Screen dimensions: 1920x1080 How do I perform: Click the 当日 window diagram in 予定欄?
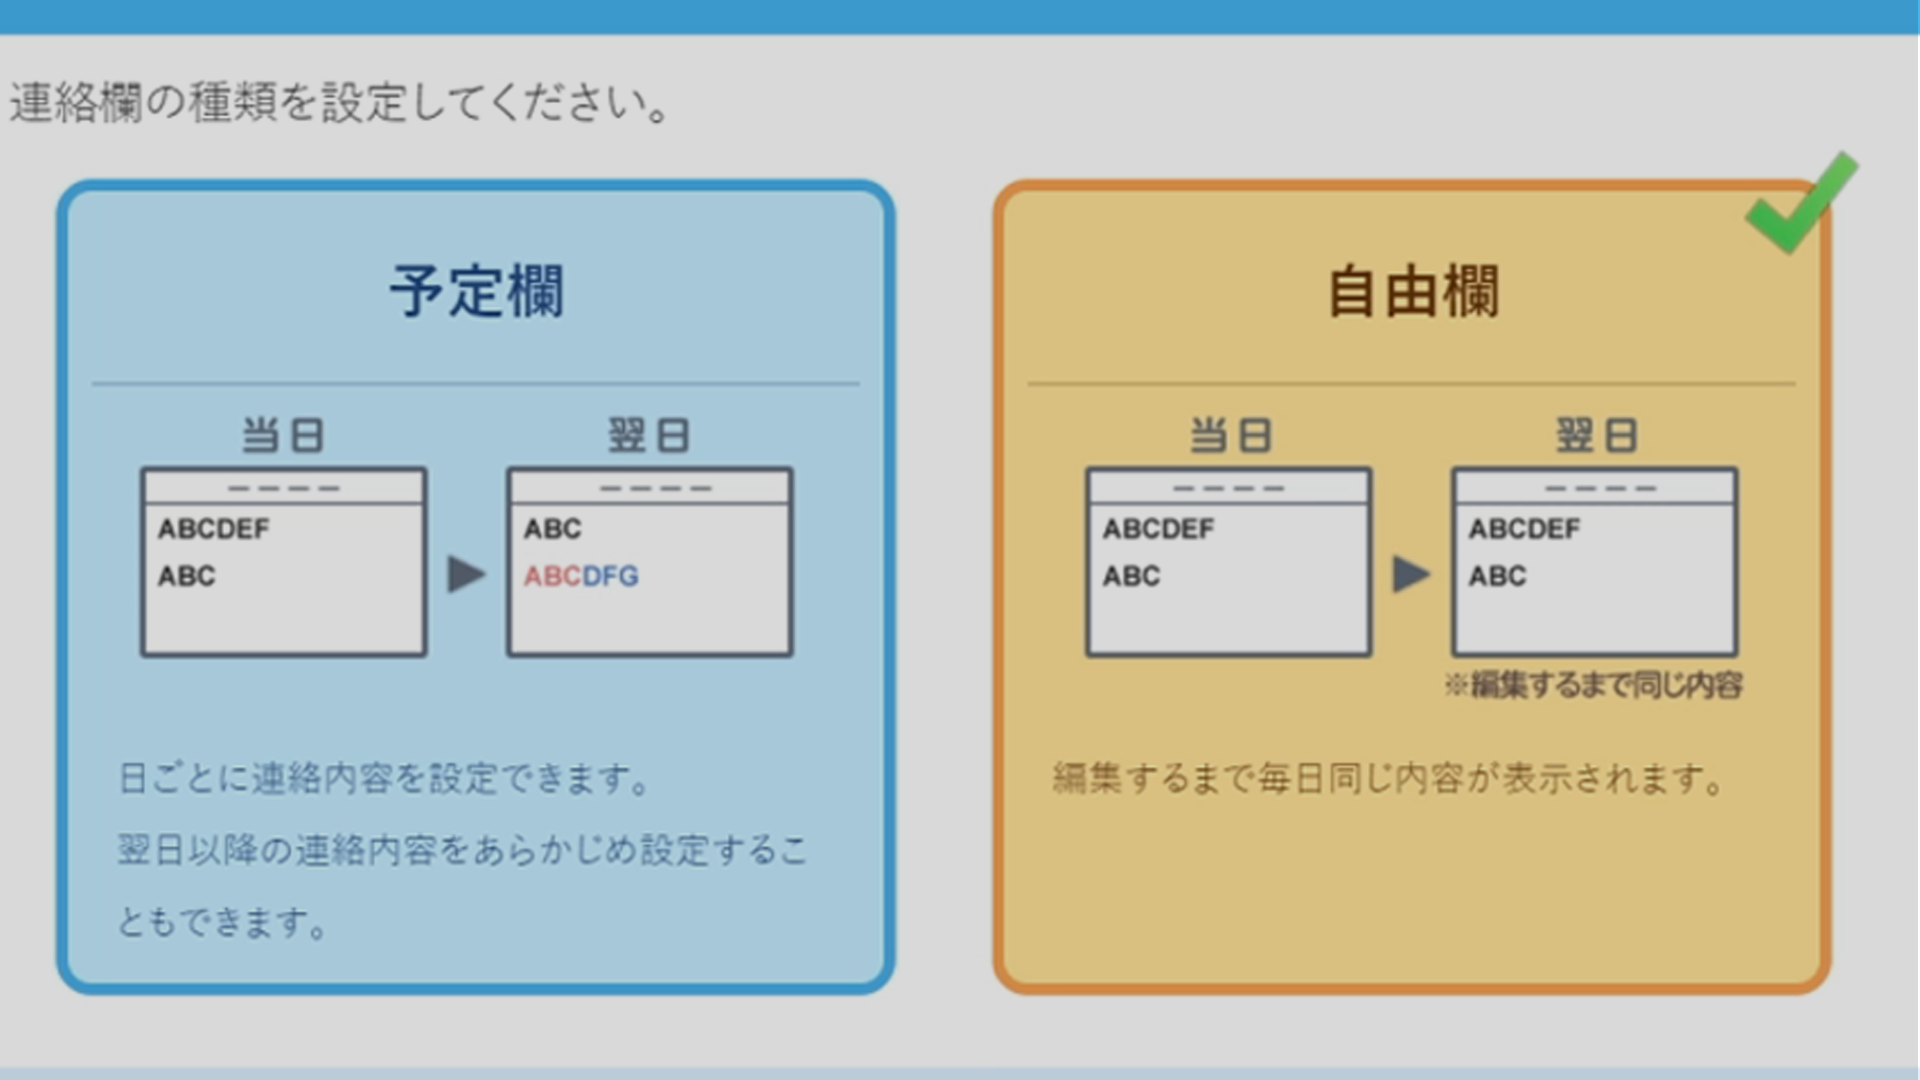click(x=284, y=562)
